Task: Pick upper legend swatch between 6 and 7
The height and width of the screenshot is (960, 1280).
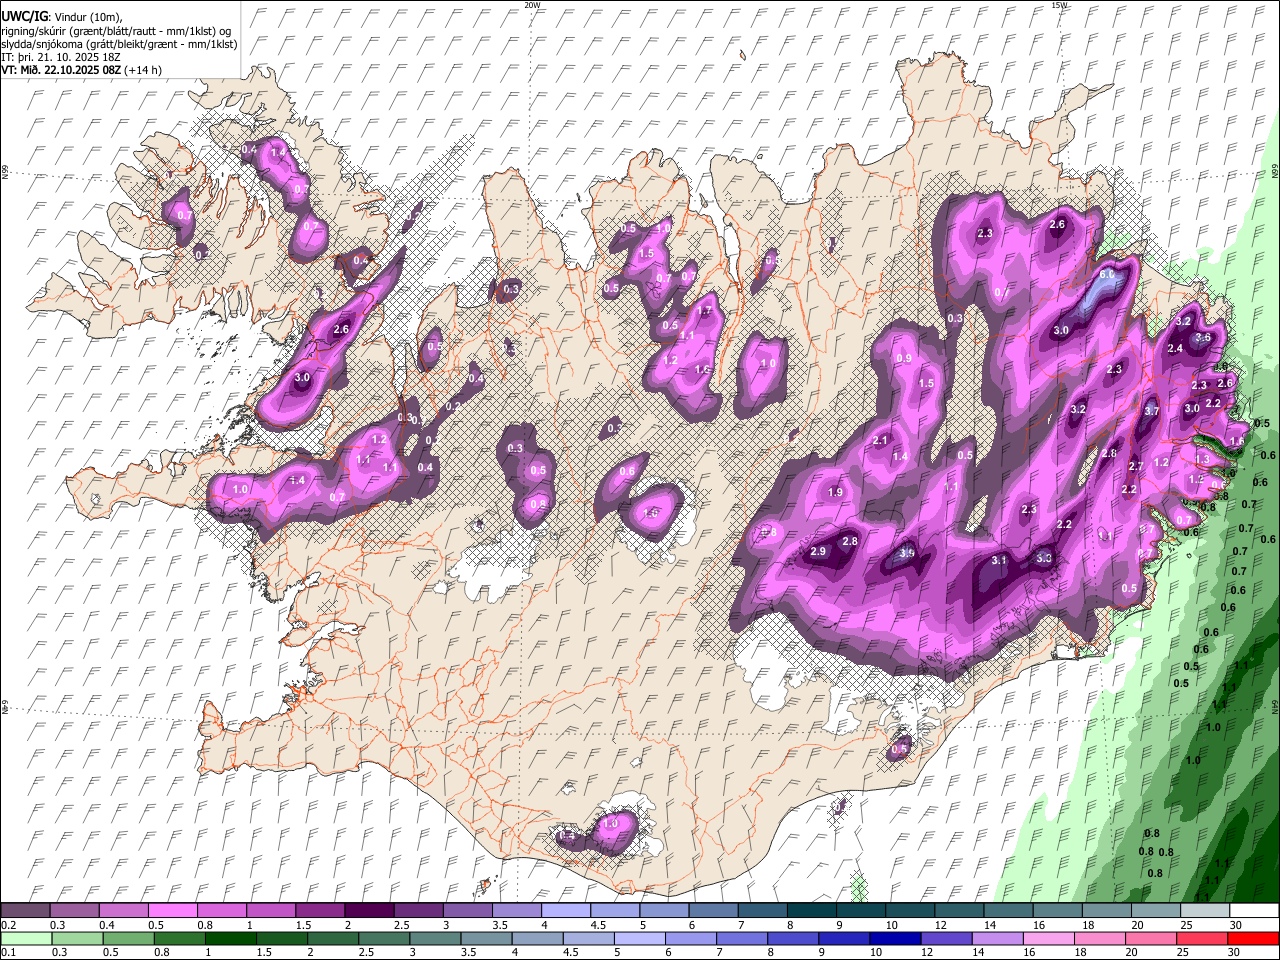Action: coord(712,910)
